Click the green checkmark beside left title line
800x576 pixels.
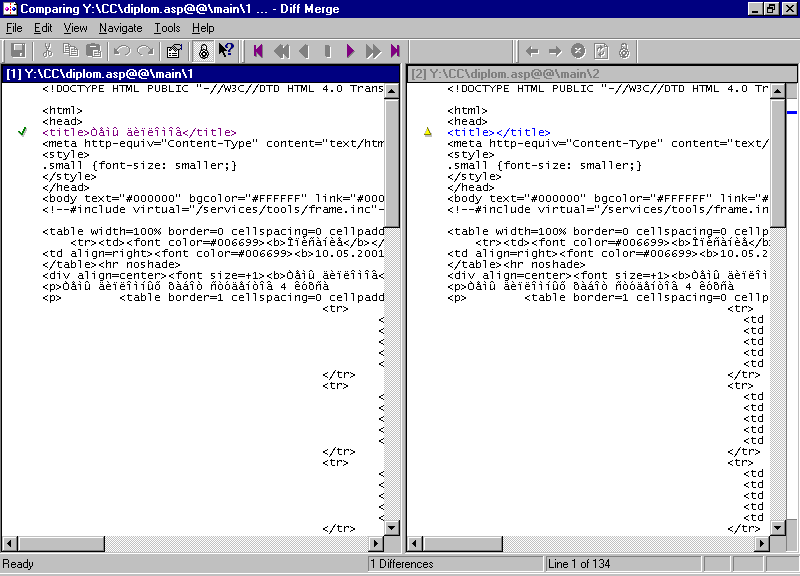[22, 132]
